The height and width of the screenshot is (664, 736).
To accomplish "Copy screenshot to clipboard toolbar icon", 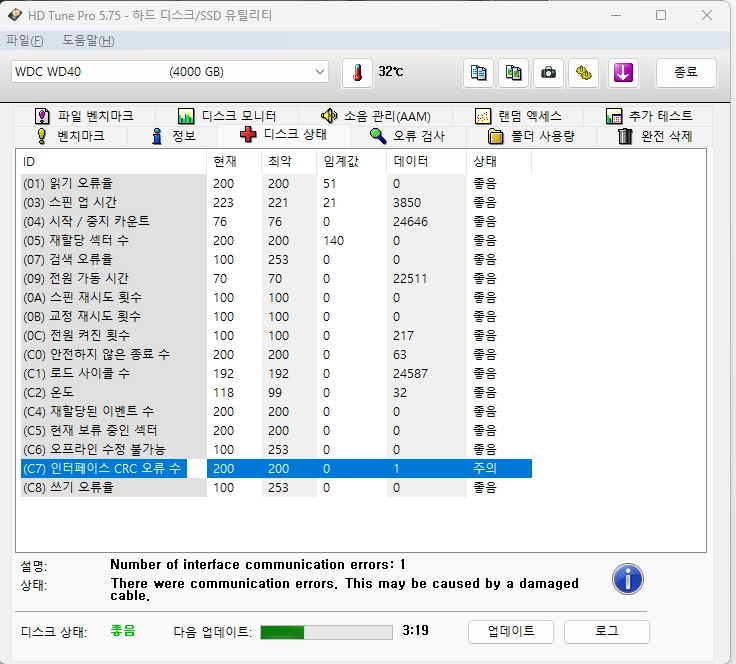I will pyautogui.click(x=514, y=73).
